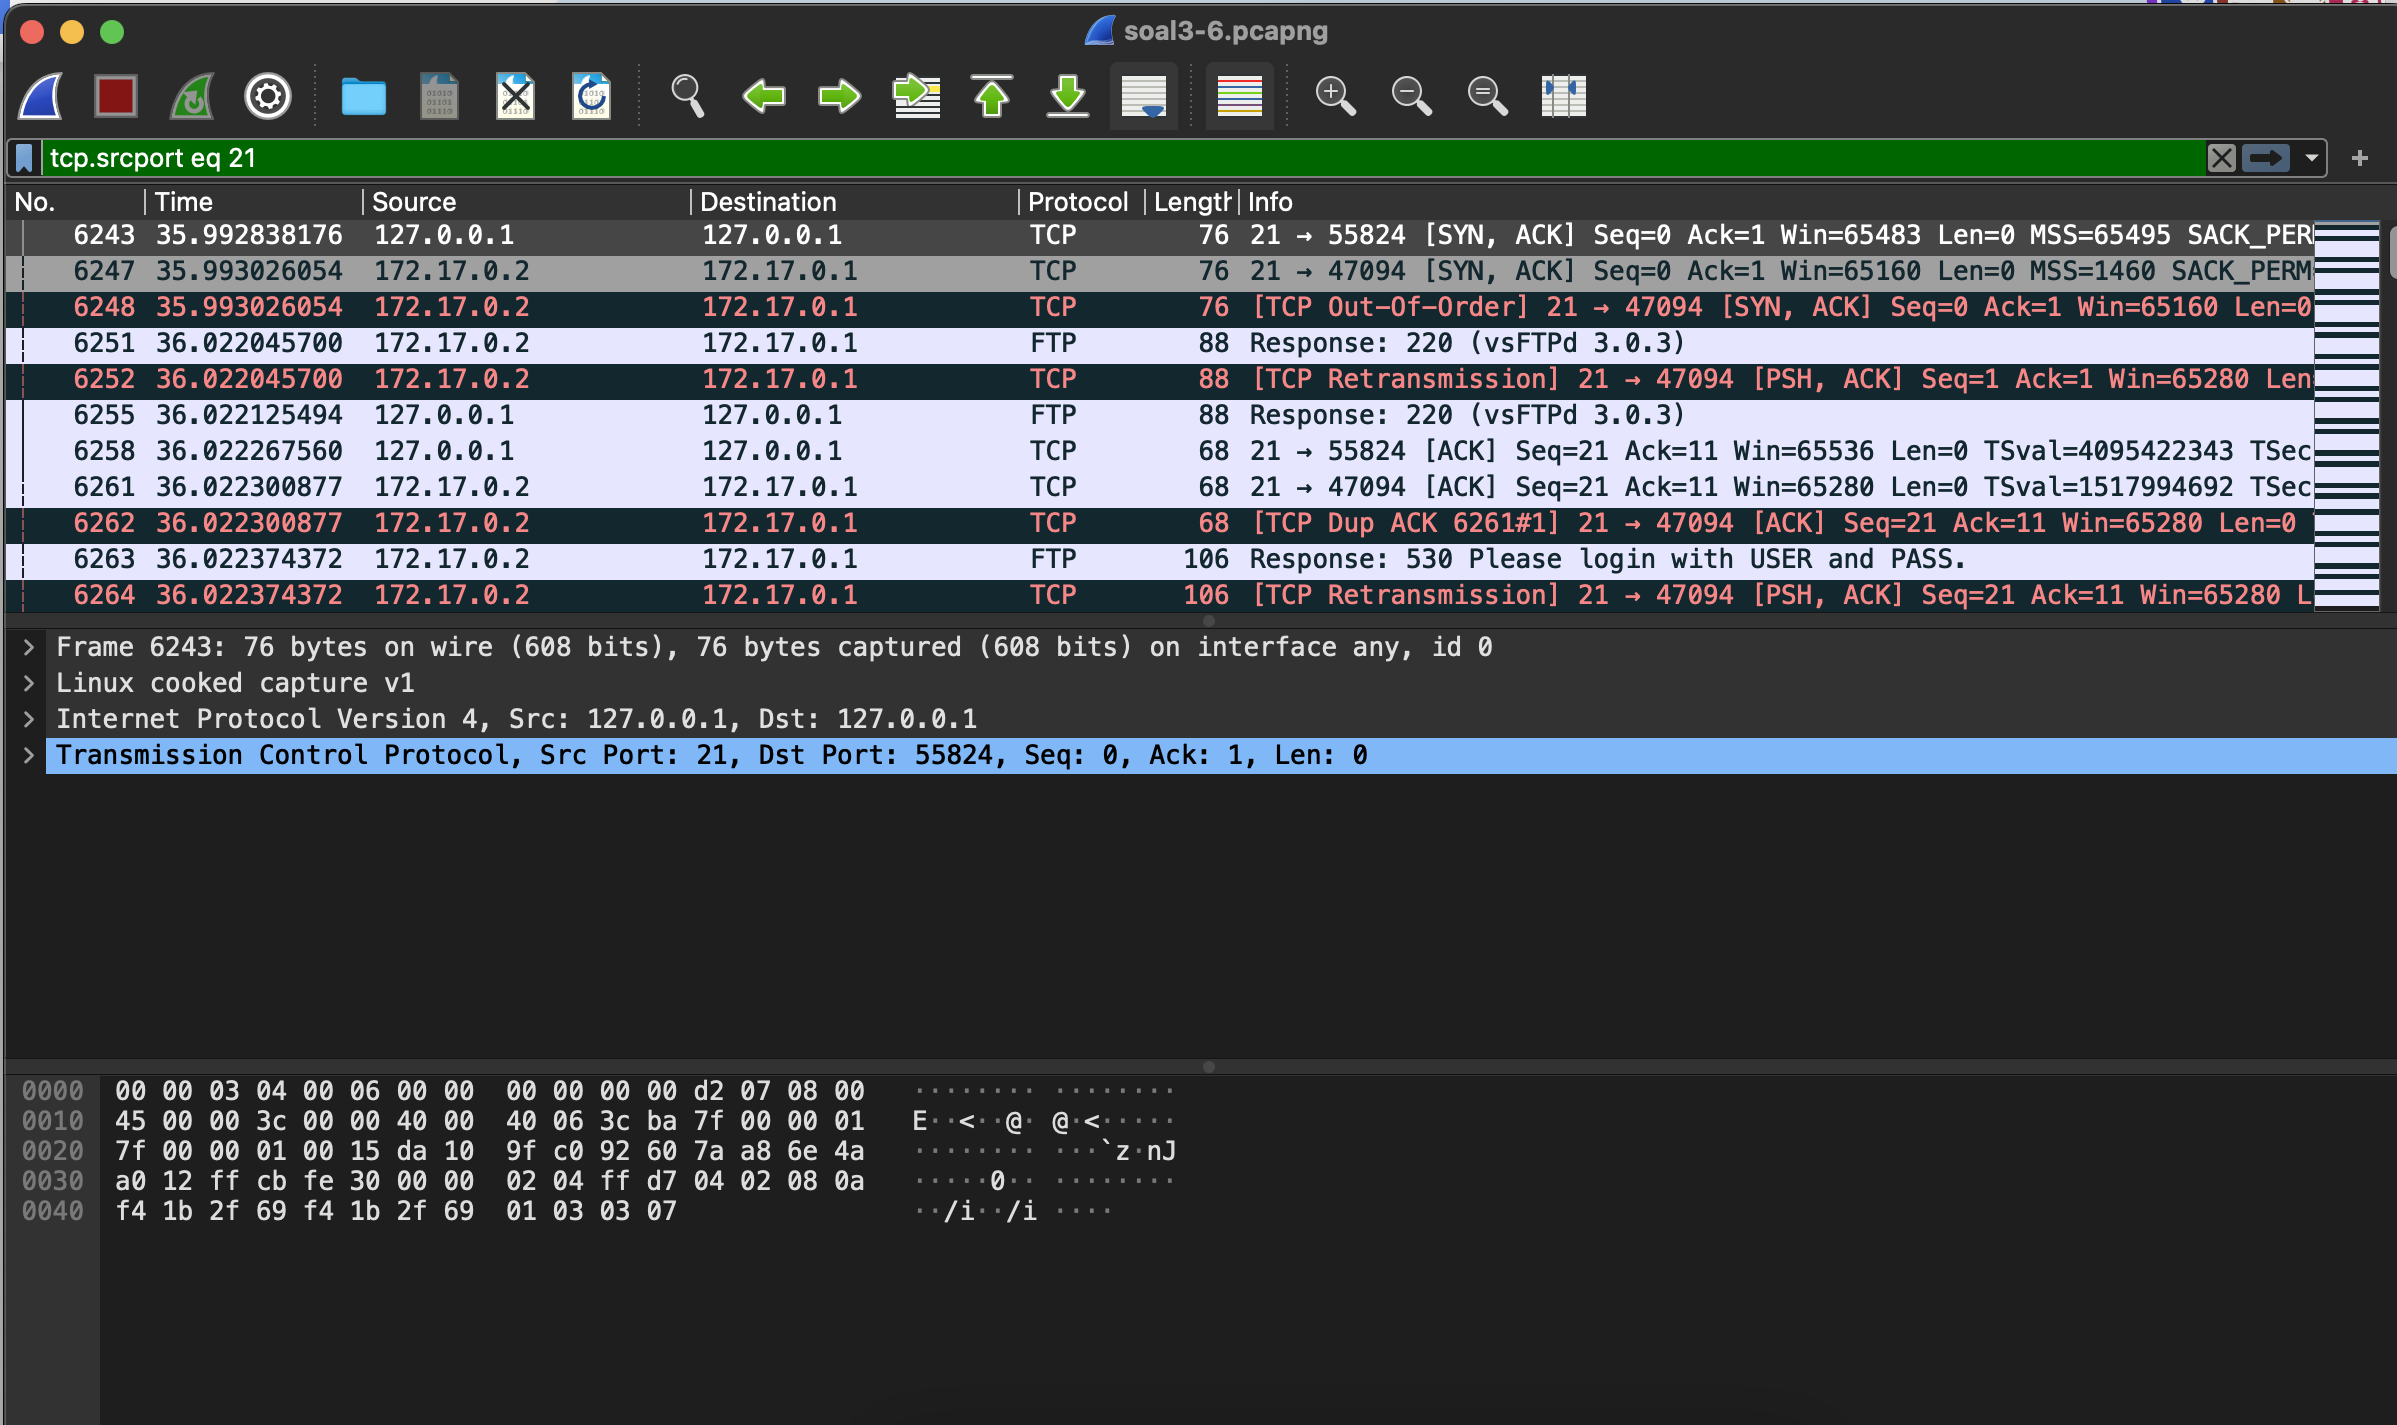Open a saved capture file

click(363, 95)
